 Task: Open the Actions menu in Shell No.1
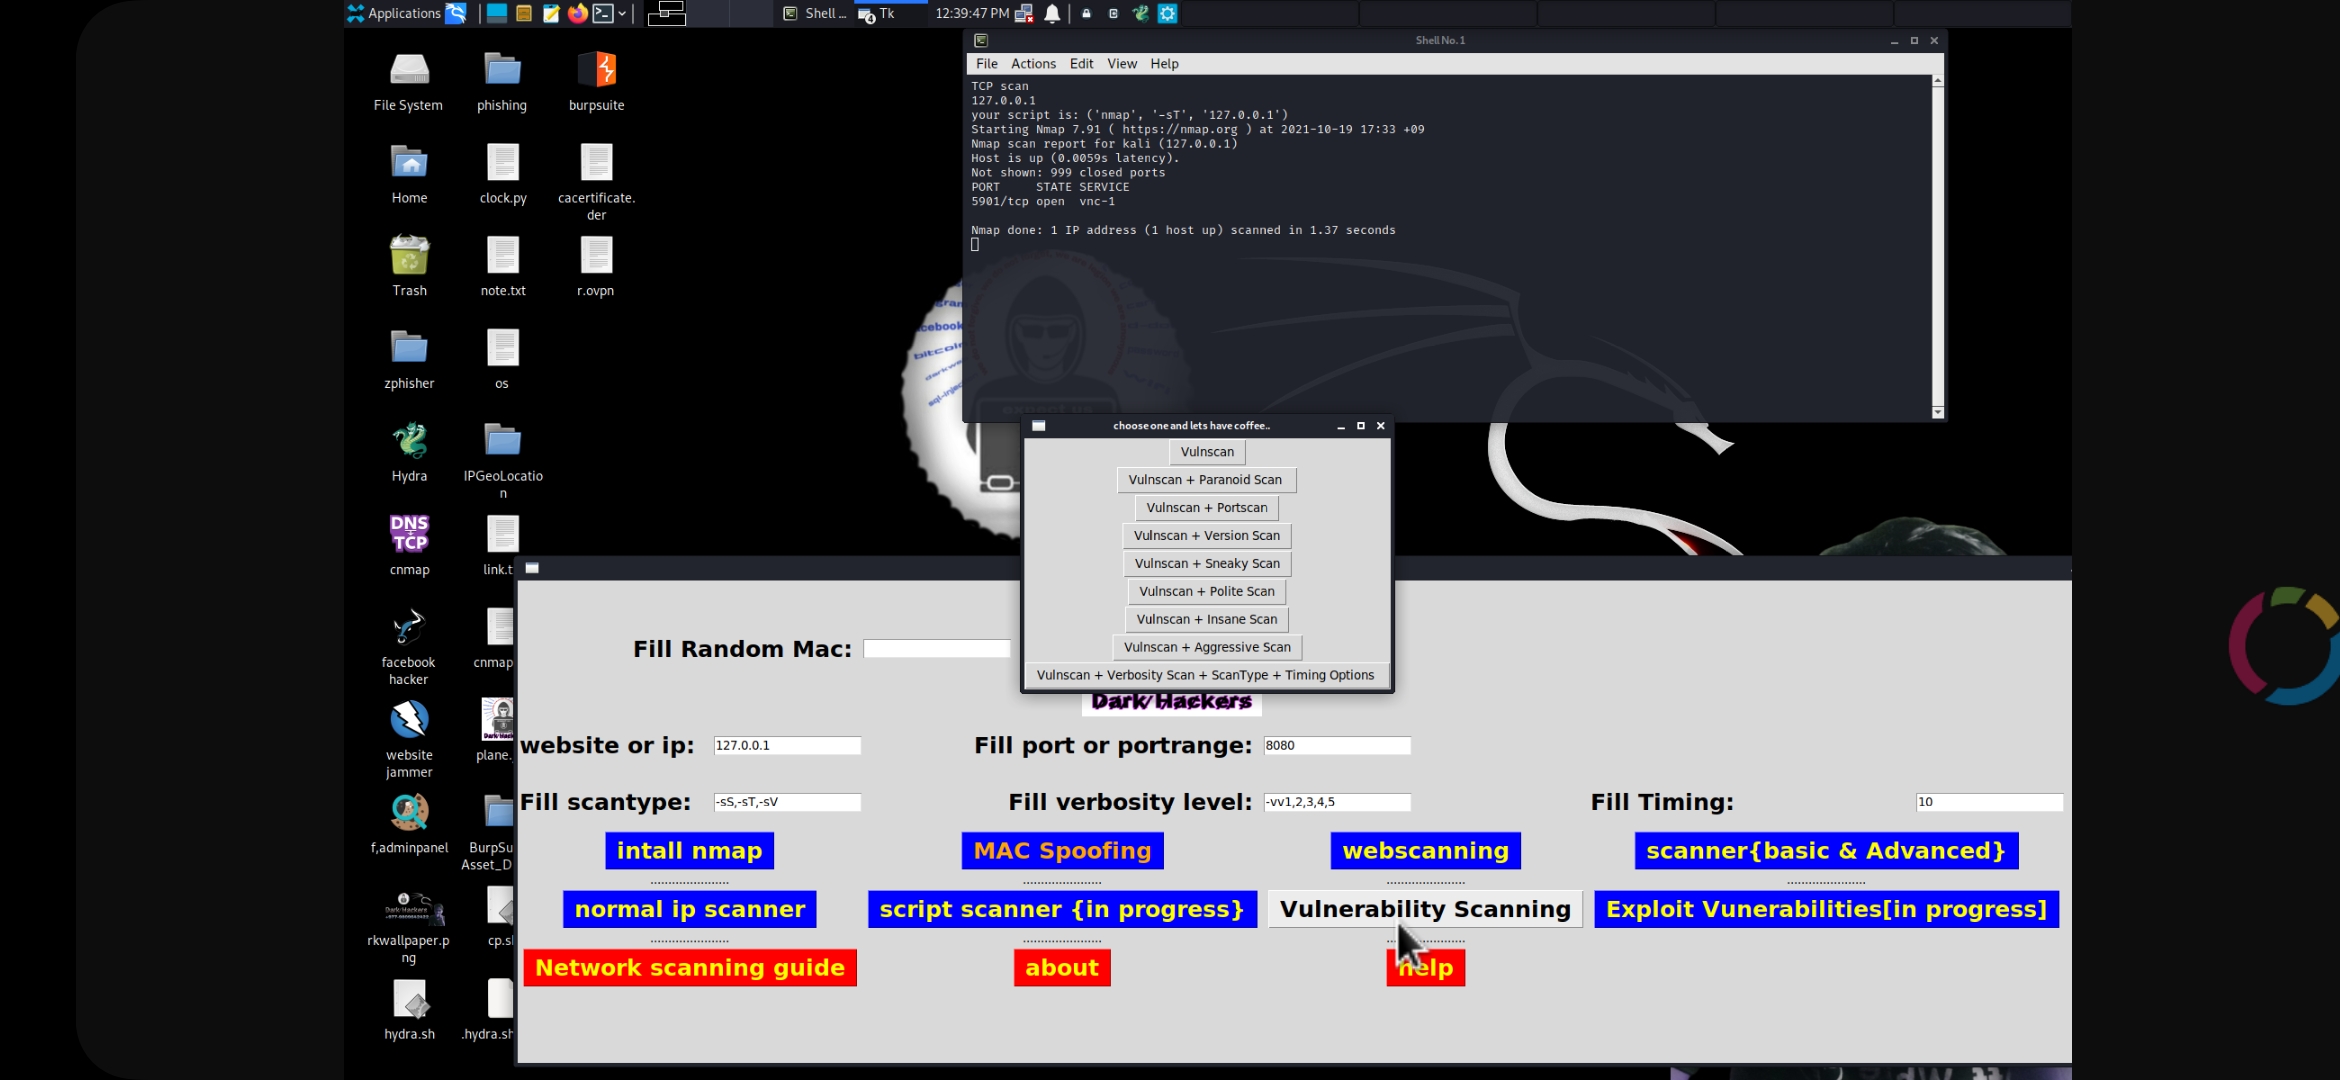tap(1033, 63)
